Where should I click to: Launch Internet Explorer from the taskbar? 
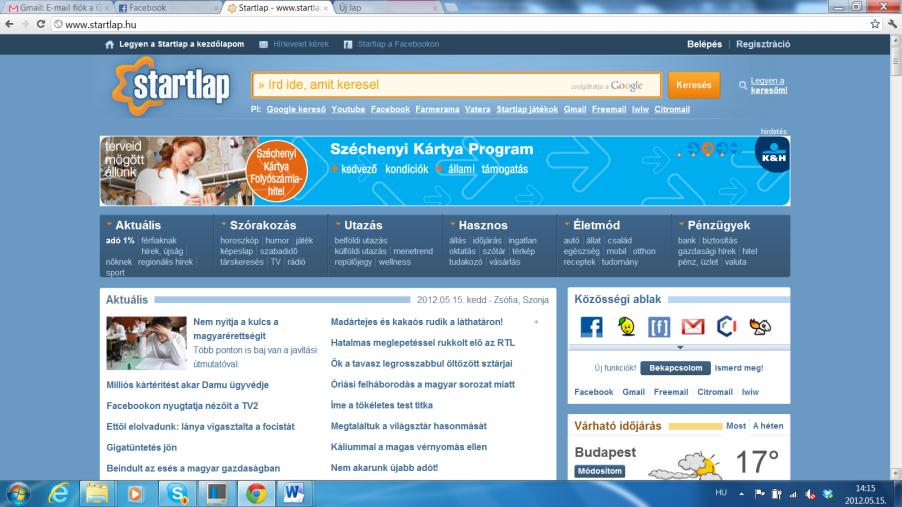[59, 494]
